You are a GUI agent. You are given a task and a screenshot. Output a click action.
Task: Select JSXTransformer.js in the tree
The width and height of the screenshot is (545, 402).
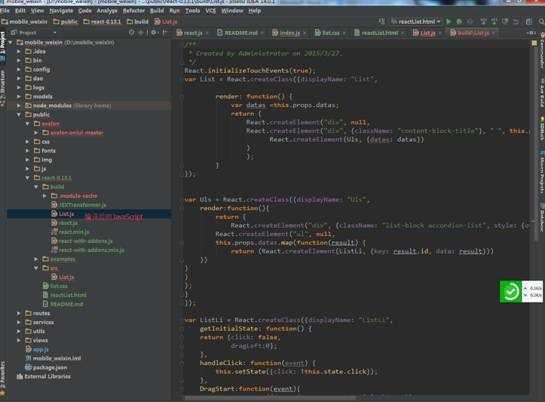[x=78, y=205]
